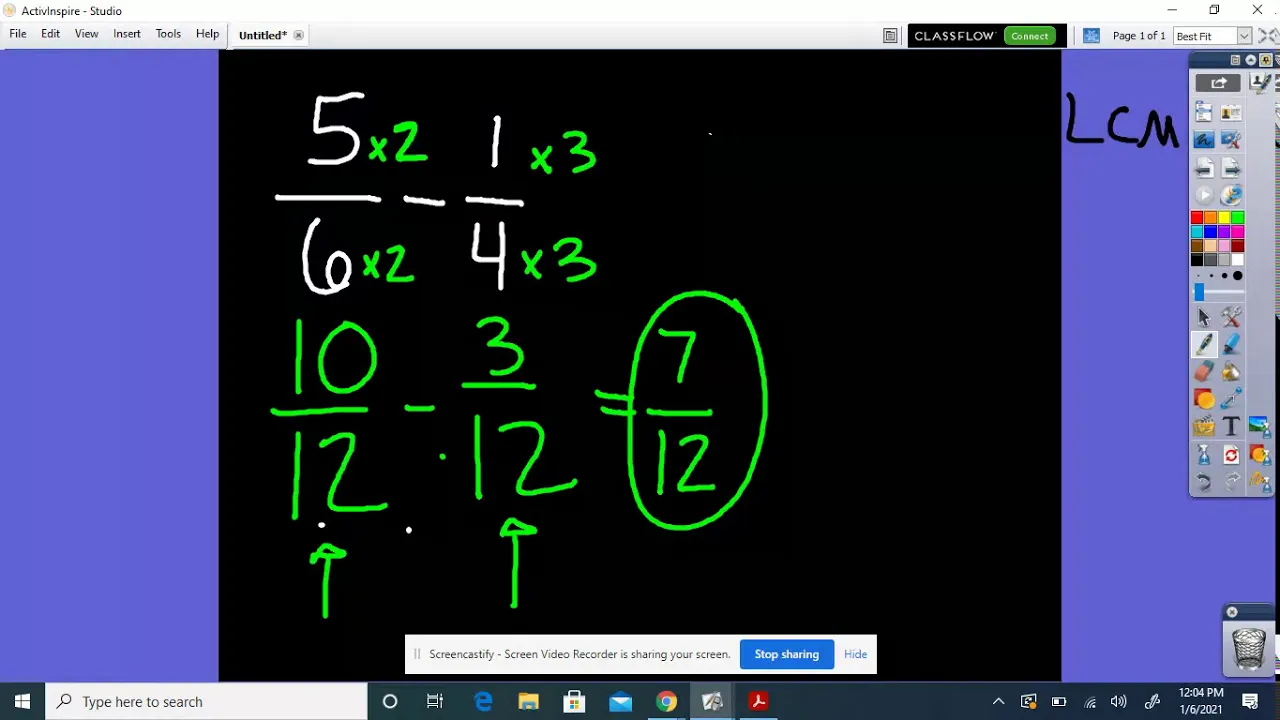Choose the bright green color swatch

[x=1237, y=217]
